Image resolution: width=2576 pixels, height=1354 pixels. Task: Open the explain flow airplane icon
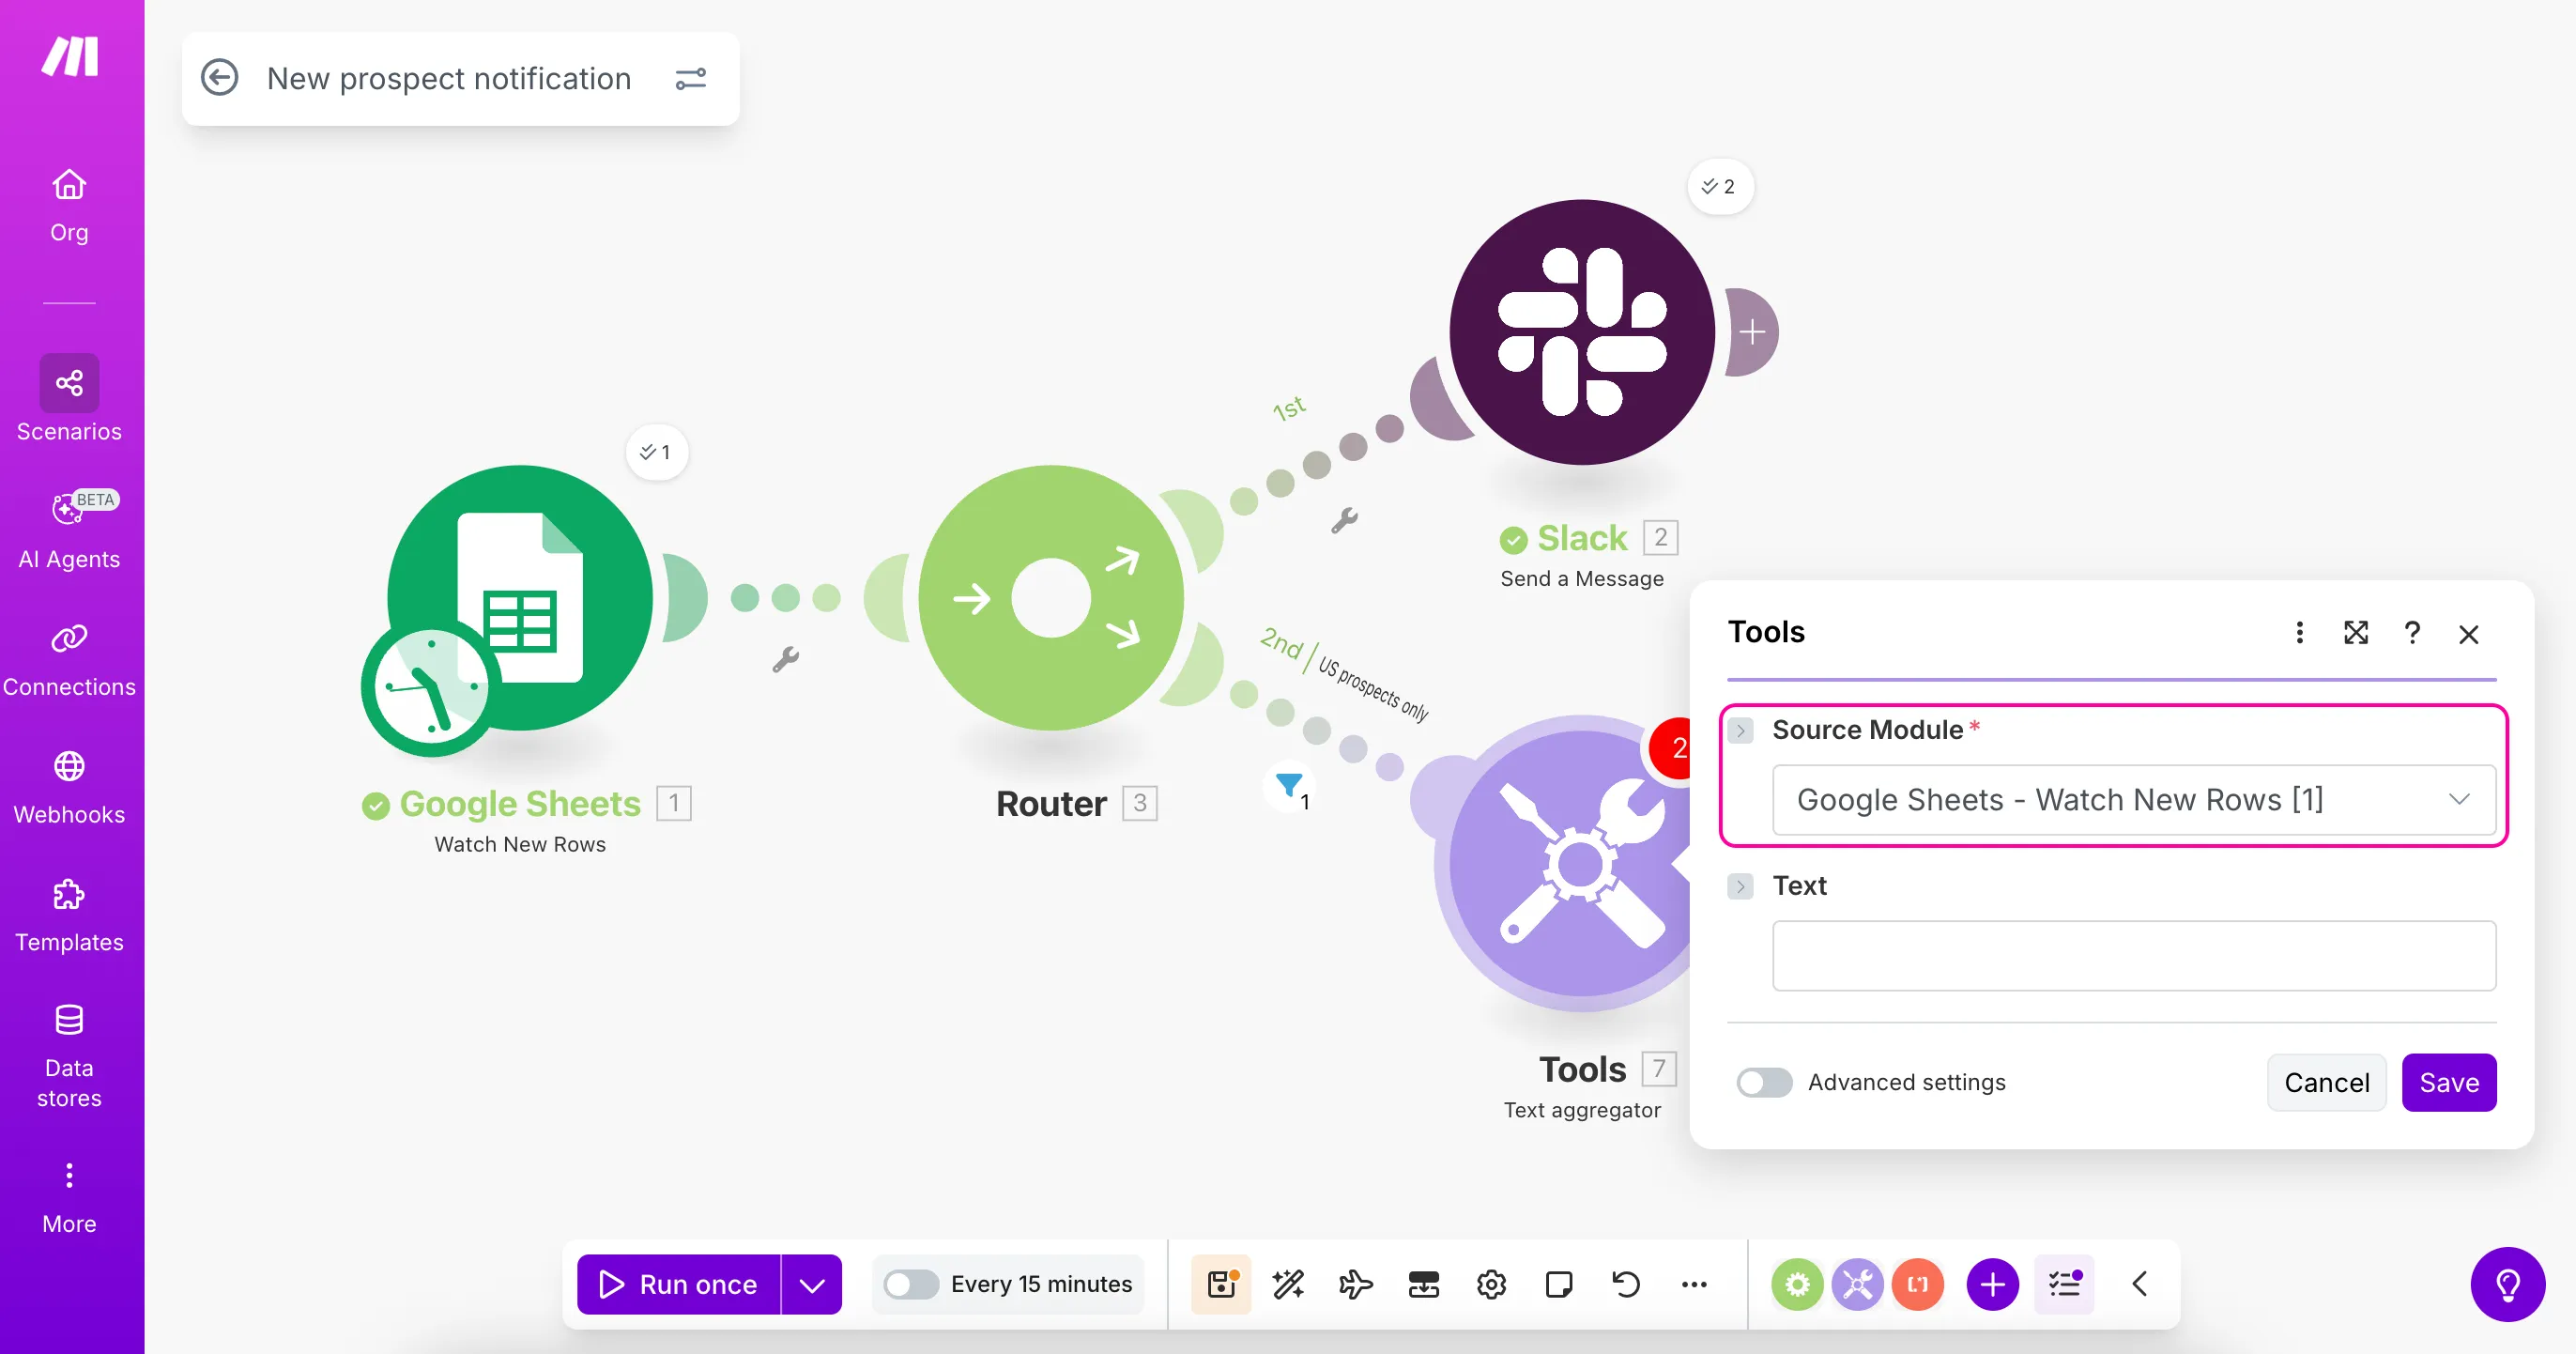tap(1356, 1284)
